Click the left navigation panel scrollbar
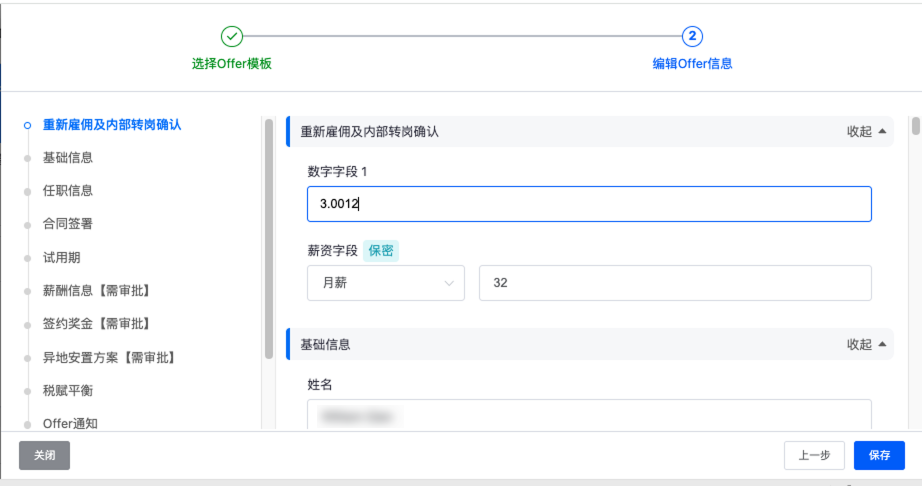 pyautogui.click(x=269, y=239)
